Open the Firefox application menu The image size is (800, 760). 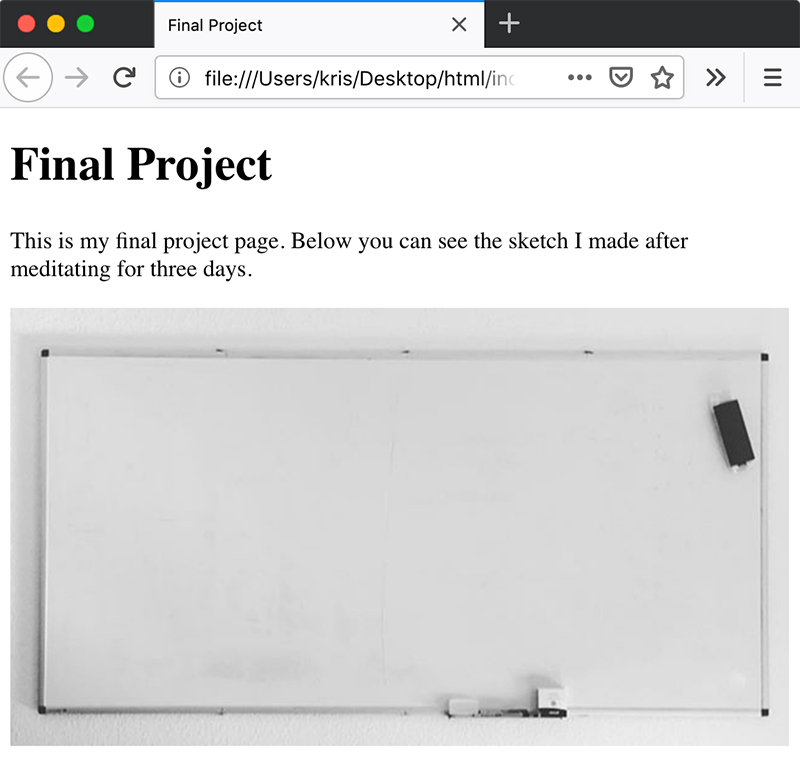coord(772,77)
